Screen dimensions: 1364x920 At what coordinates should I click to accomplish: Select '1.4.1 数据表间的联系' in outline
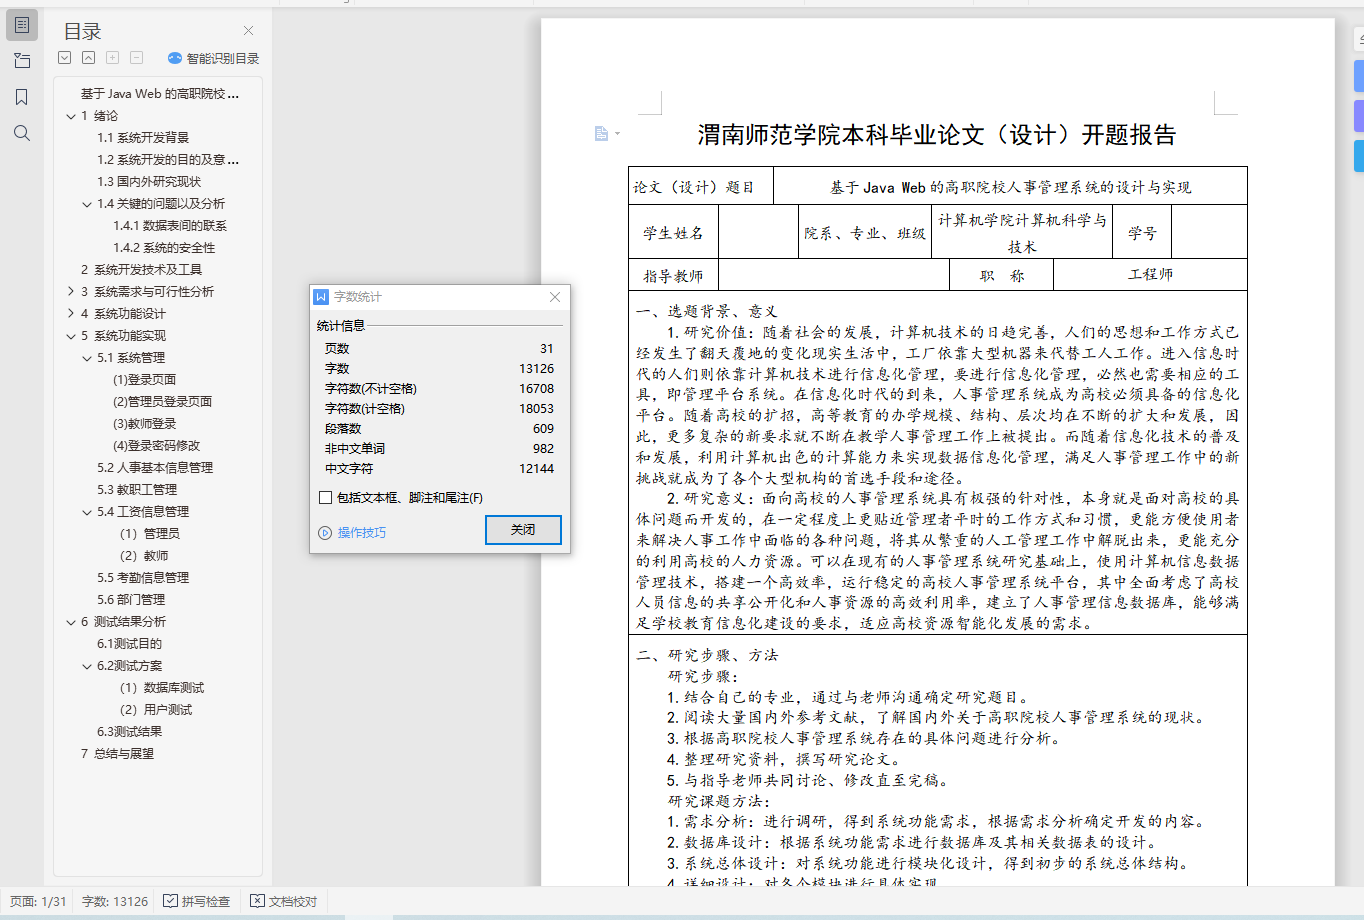[170, 226]
